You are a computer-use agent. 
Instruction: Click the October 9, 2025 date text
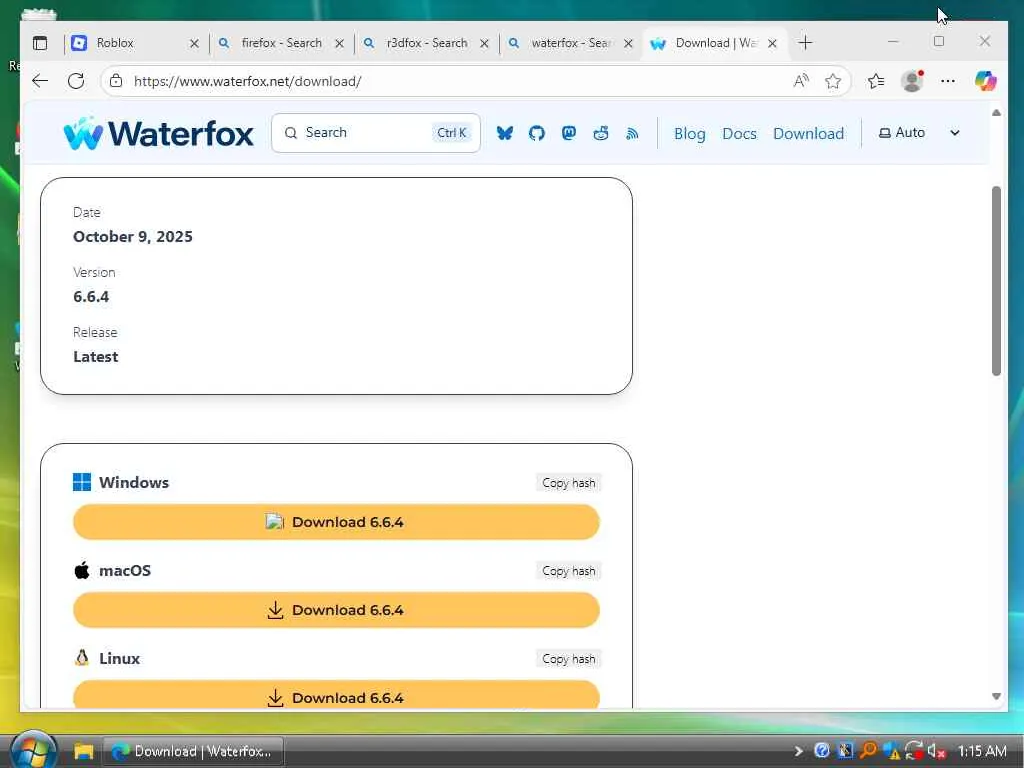133,236
